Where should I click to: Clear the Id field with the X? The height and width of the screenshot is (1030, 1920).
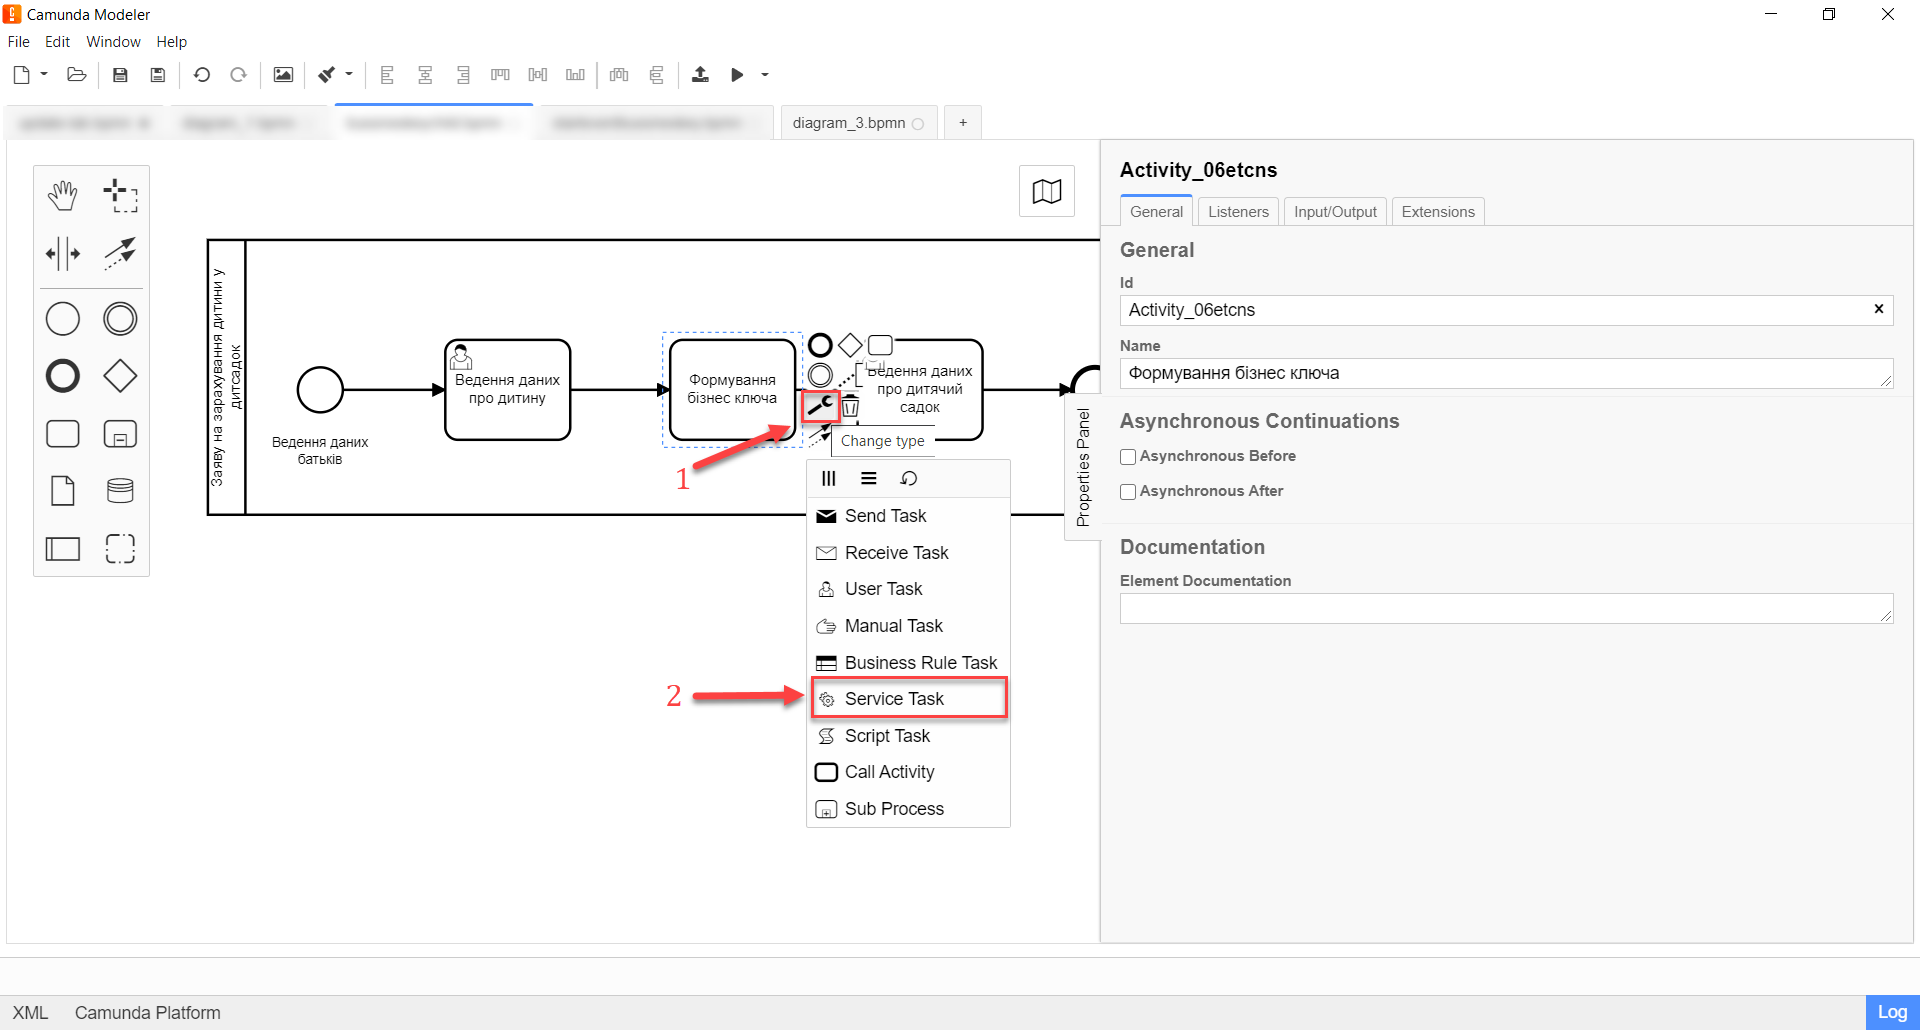[1879, 309]
